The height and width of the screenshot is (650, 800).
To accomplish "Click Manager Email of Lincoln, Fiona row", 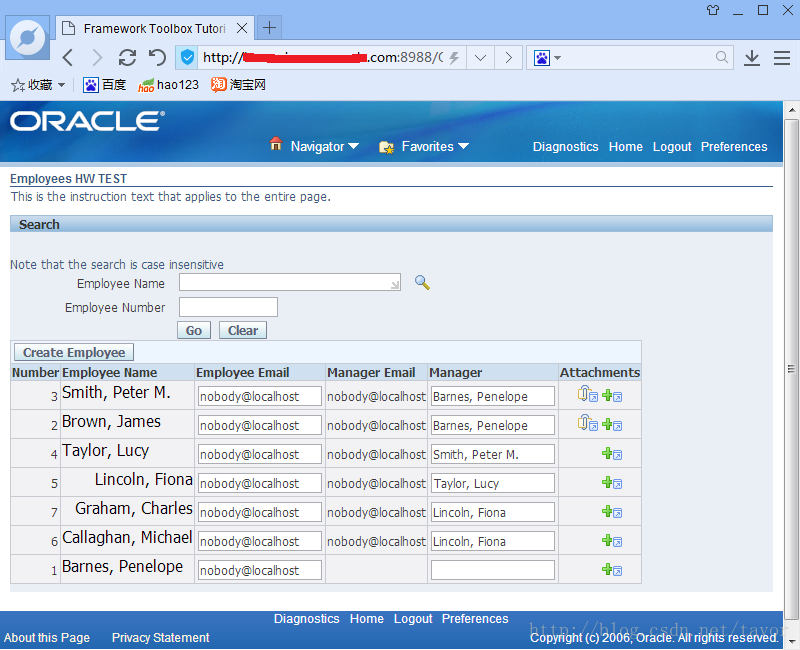I will coord(376,483).
